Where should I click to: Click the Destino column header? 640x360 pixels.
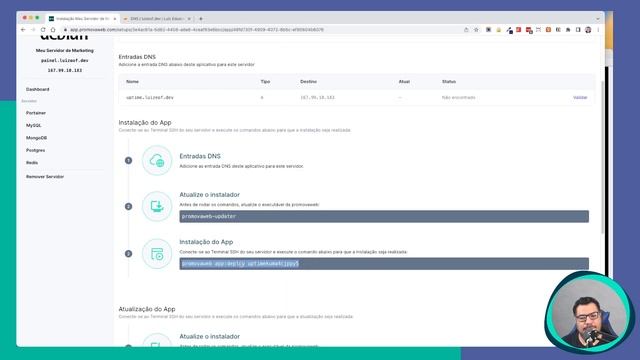pos(308,82)
